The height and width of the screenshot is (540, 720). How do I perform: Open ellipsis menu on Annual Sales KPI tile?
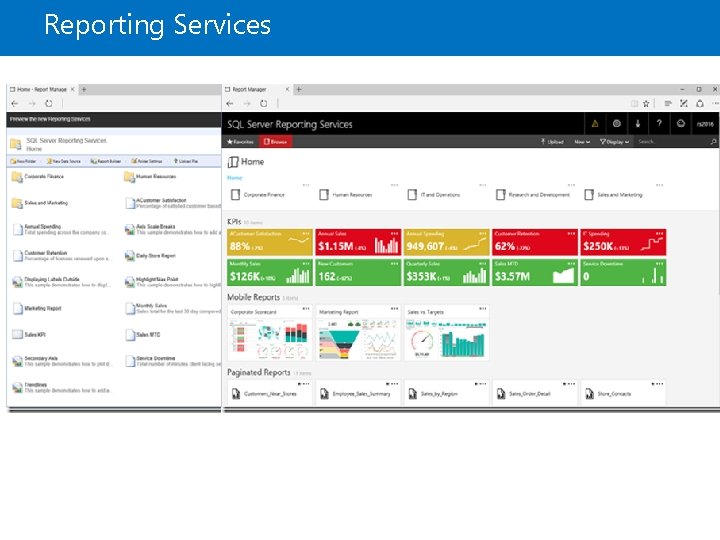pyautogui.click(x=394, y=234)
